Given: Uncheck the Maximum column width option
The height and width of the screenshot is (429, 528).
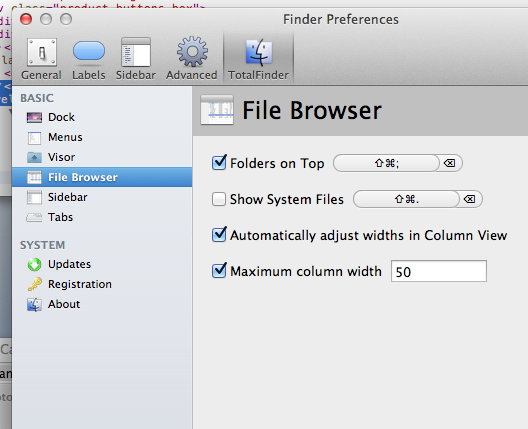Looking at the screenshot, I should coord(219,270).
